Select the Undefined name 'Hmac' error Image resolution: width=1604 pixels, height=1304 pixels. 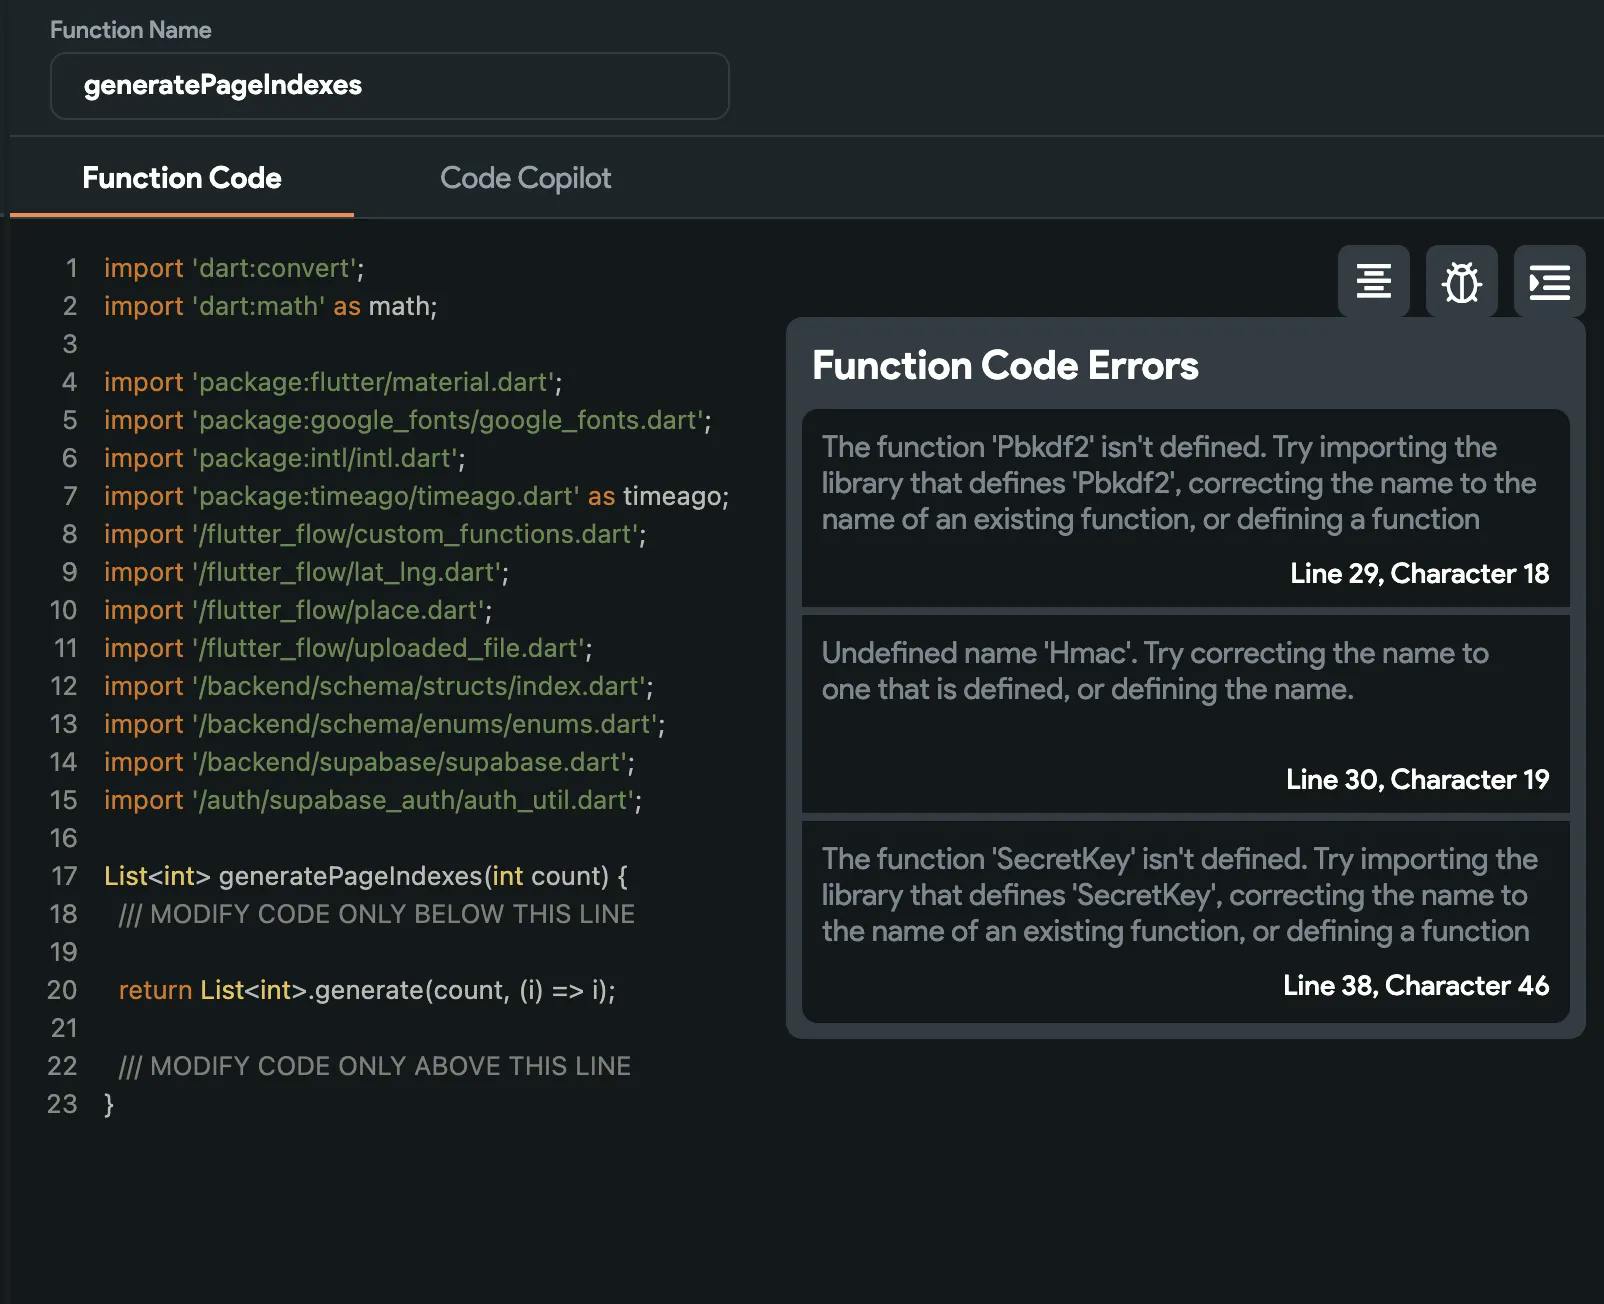point(1154,671)
